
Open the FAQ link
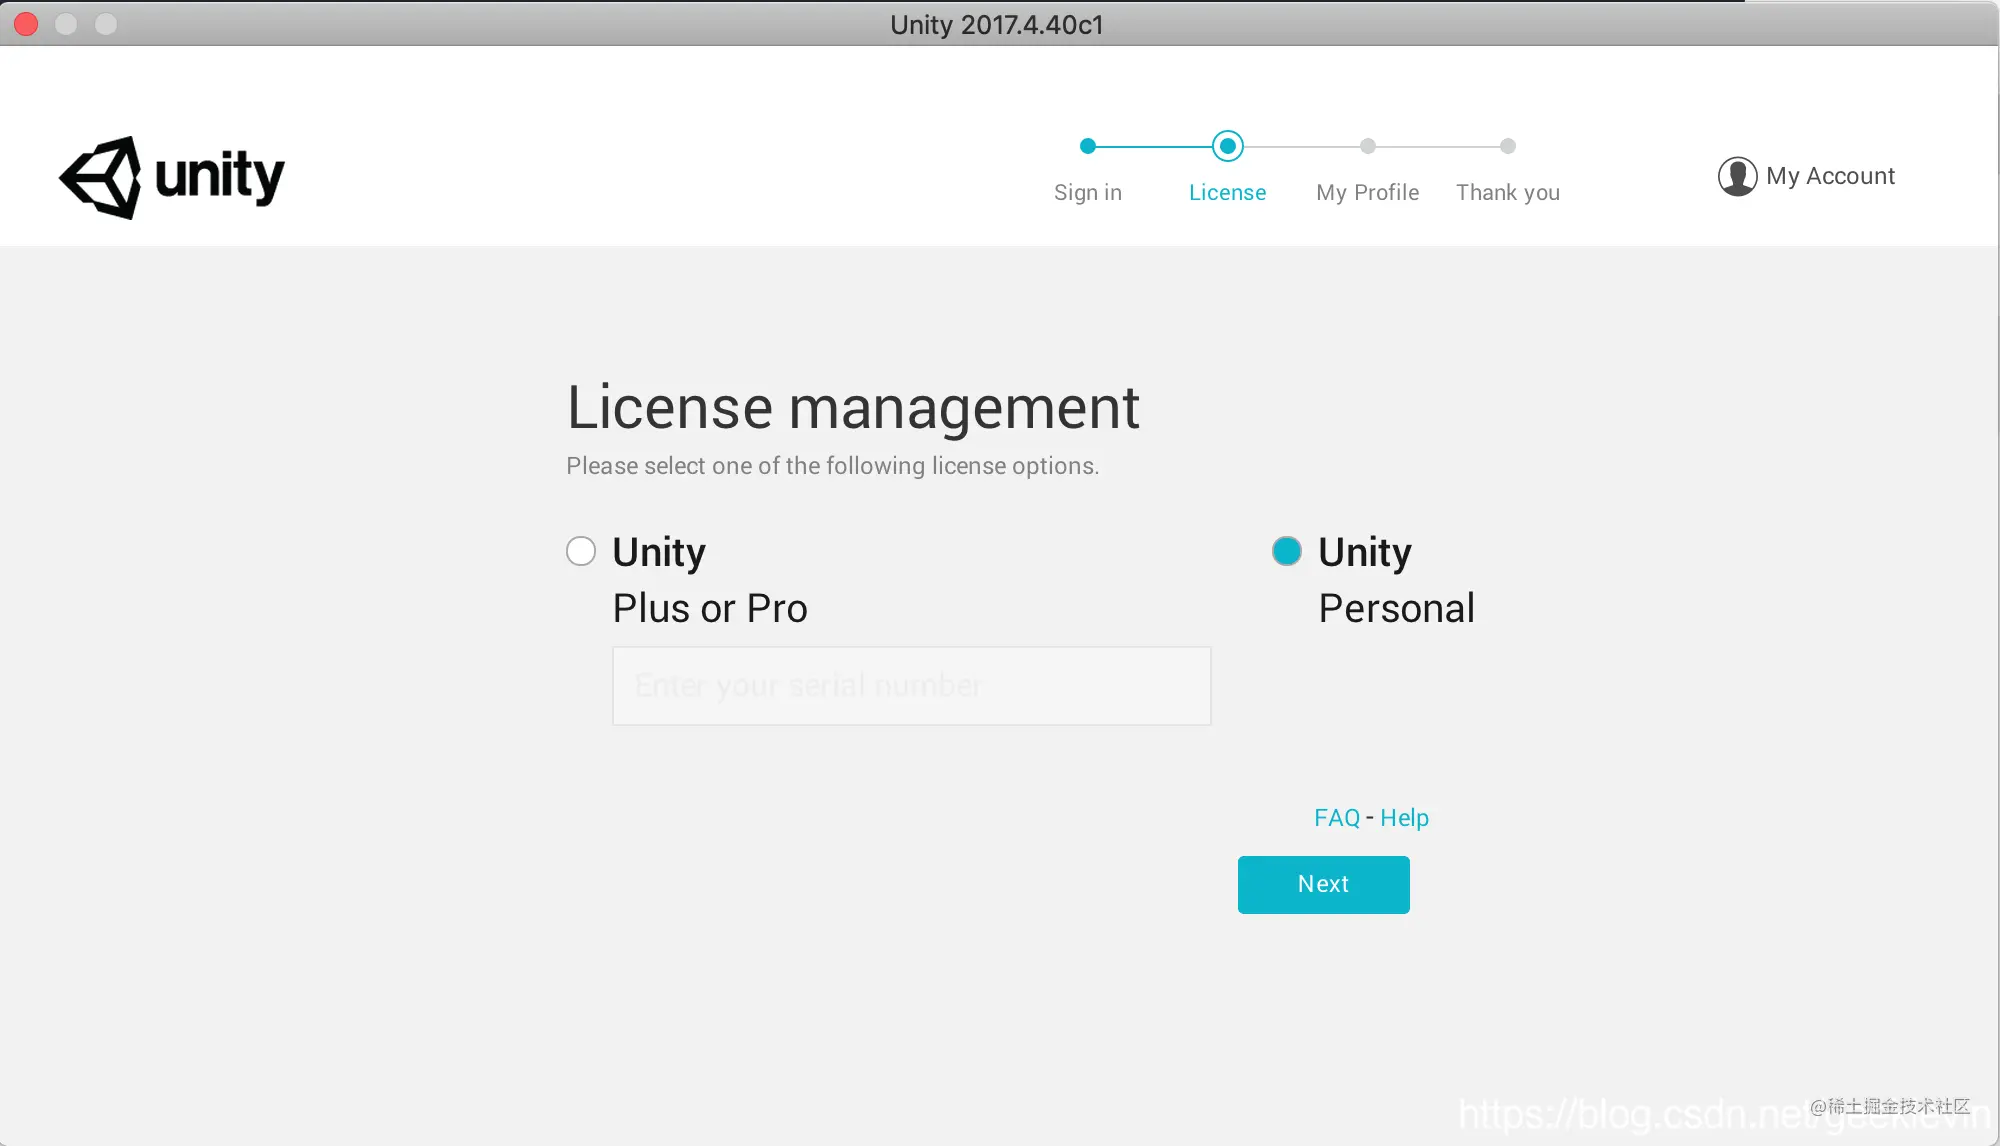click(x=1337, y=818)
